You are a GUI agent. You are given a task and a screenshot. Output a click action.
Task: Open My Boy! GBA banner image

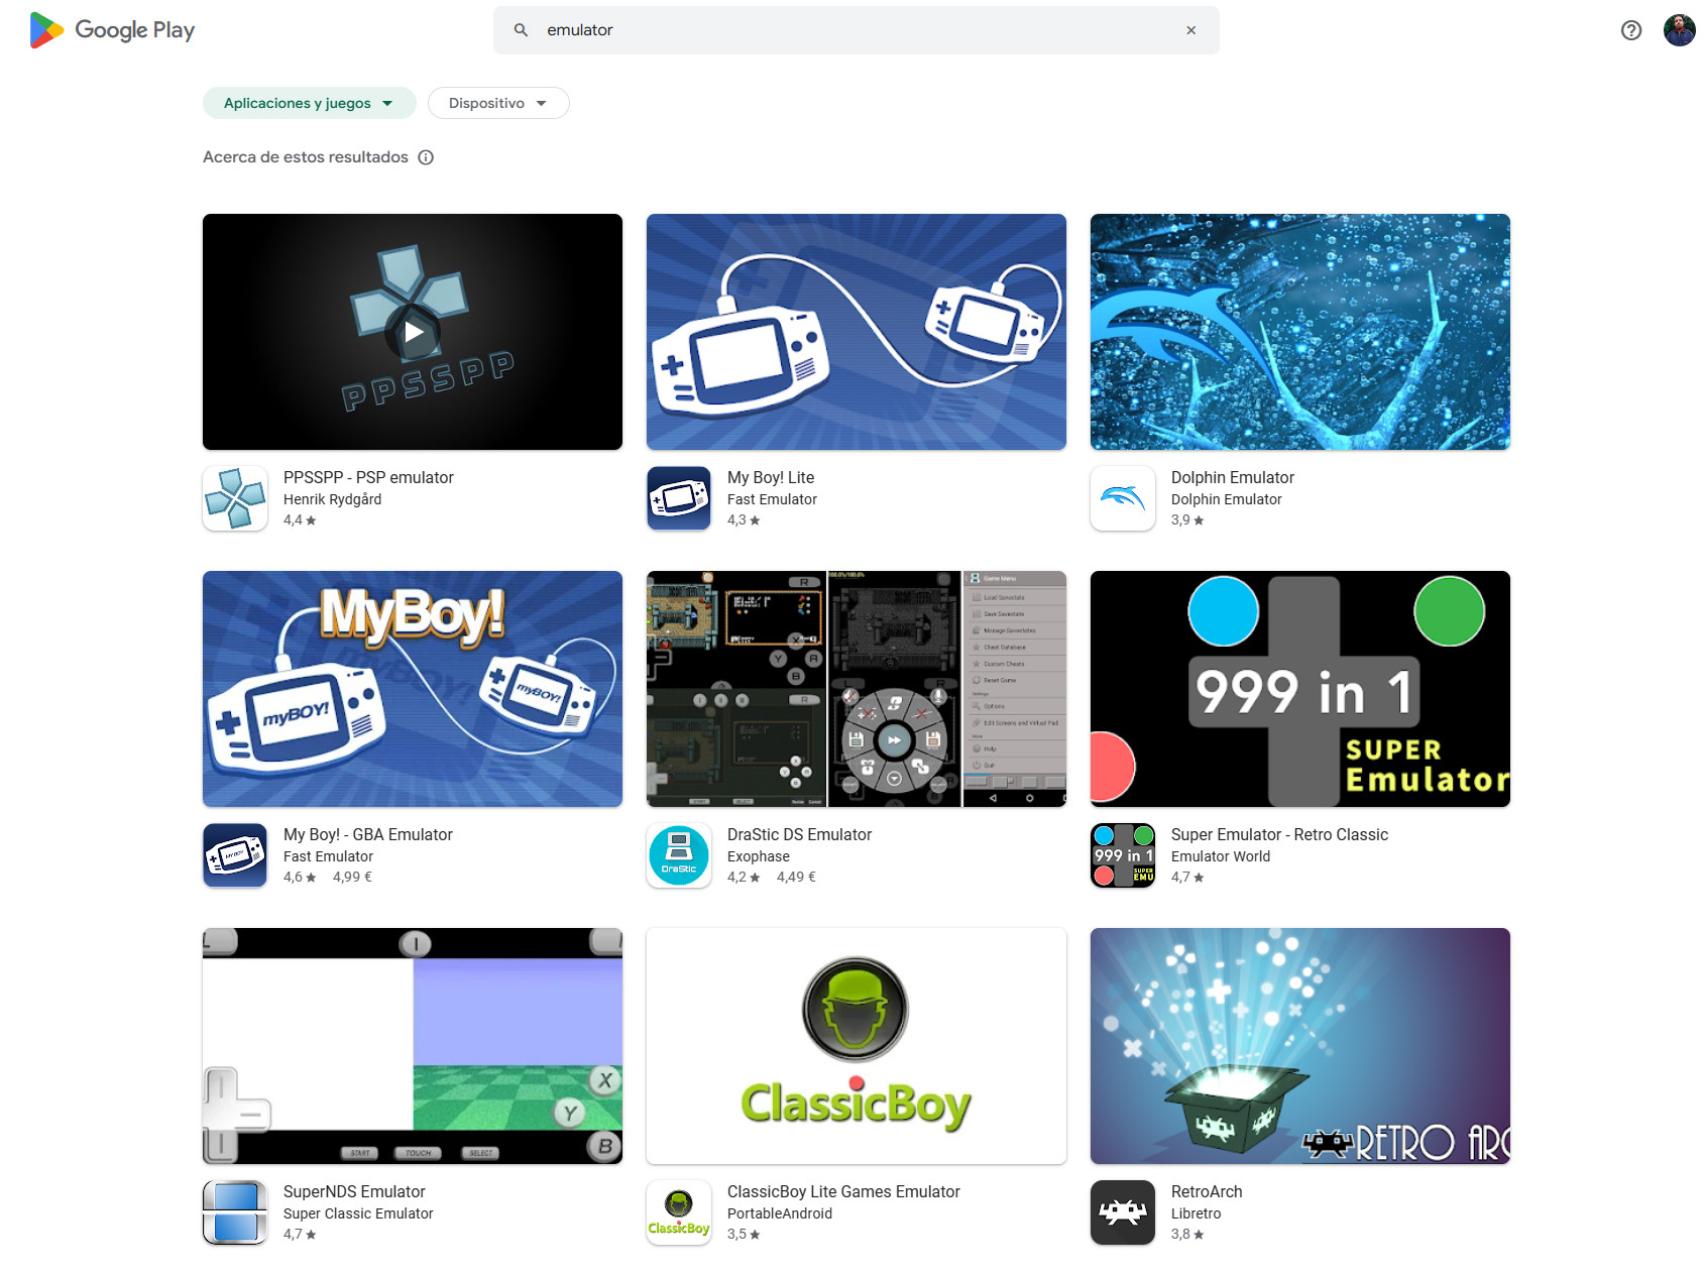click(x=412, y=689)
